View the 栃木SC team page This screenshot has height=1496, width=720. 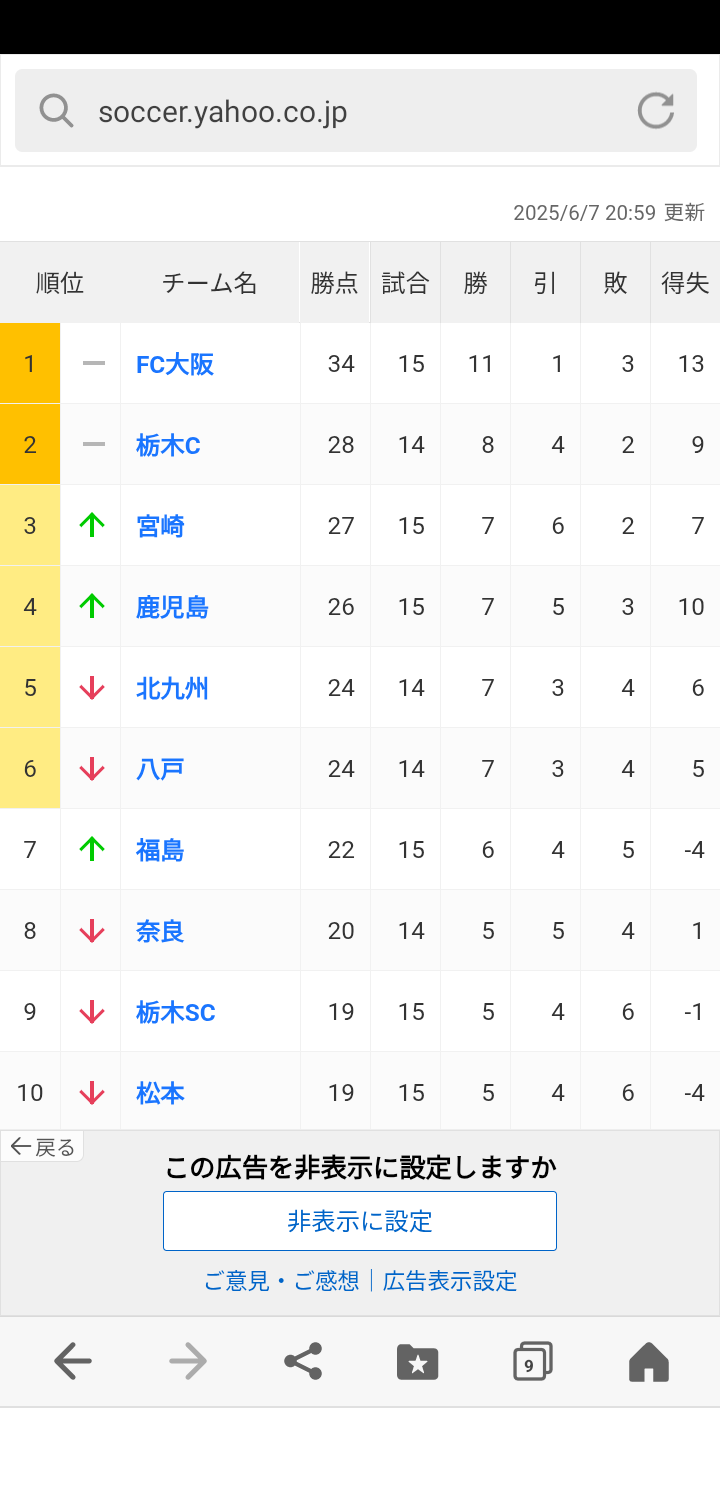176,1012
